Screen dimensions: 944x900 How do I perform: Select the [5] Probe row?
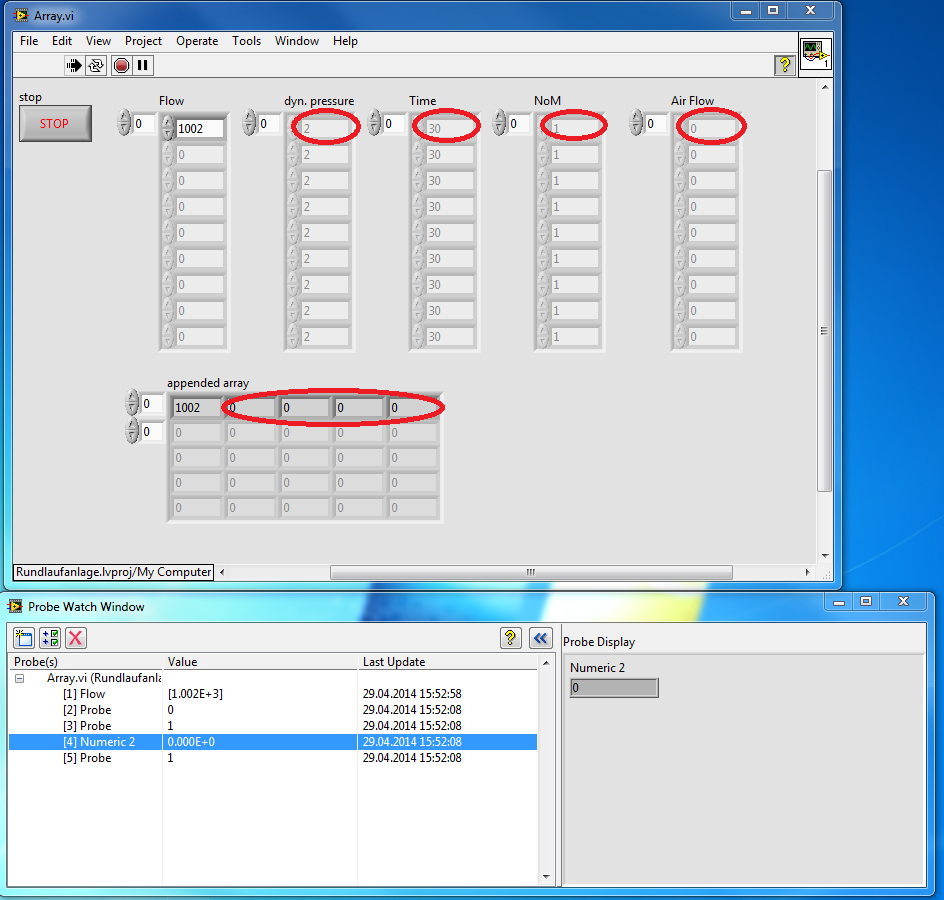click(x=273, y=757)
